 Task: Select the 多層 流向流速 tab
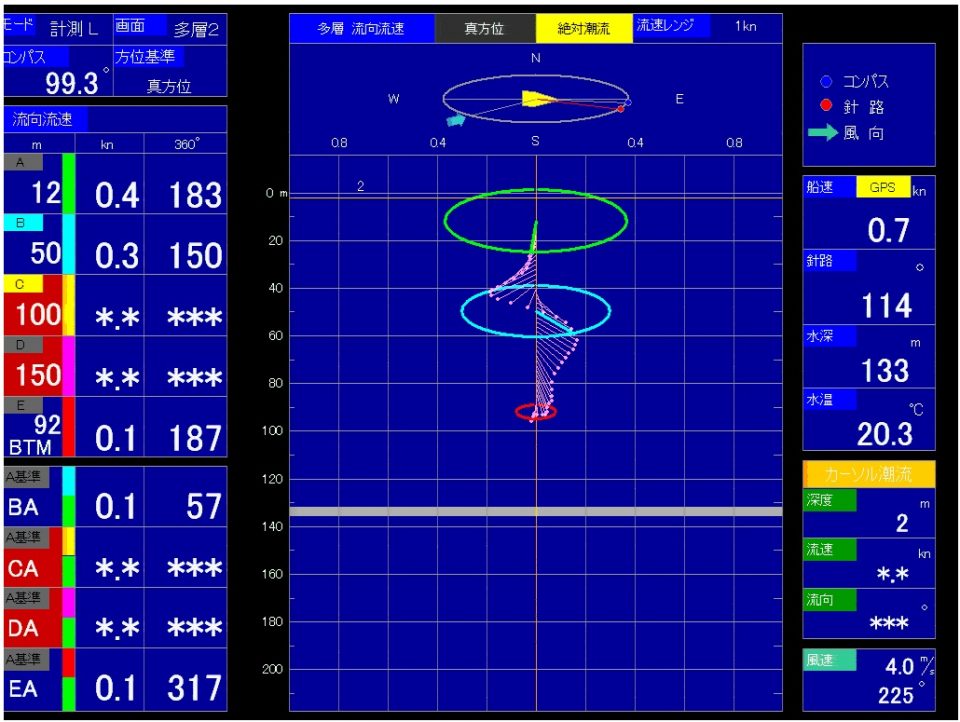click(x=362, y=29)
